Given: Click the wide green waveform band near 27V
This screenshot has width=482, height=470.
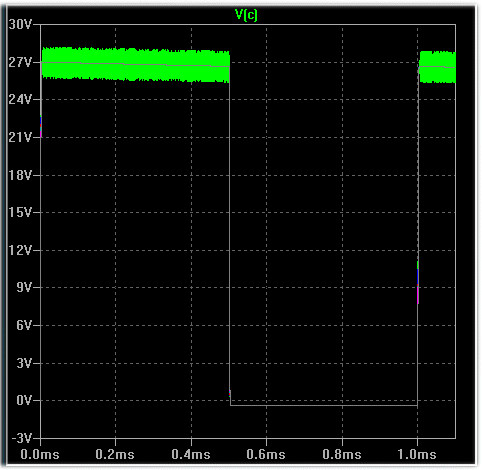Looking at the screenshot, I should [x=136, y=64].
